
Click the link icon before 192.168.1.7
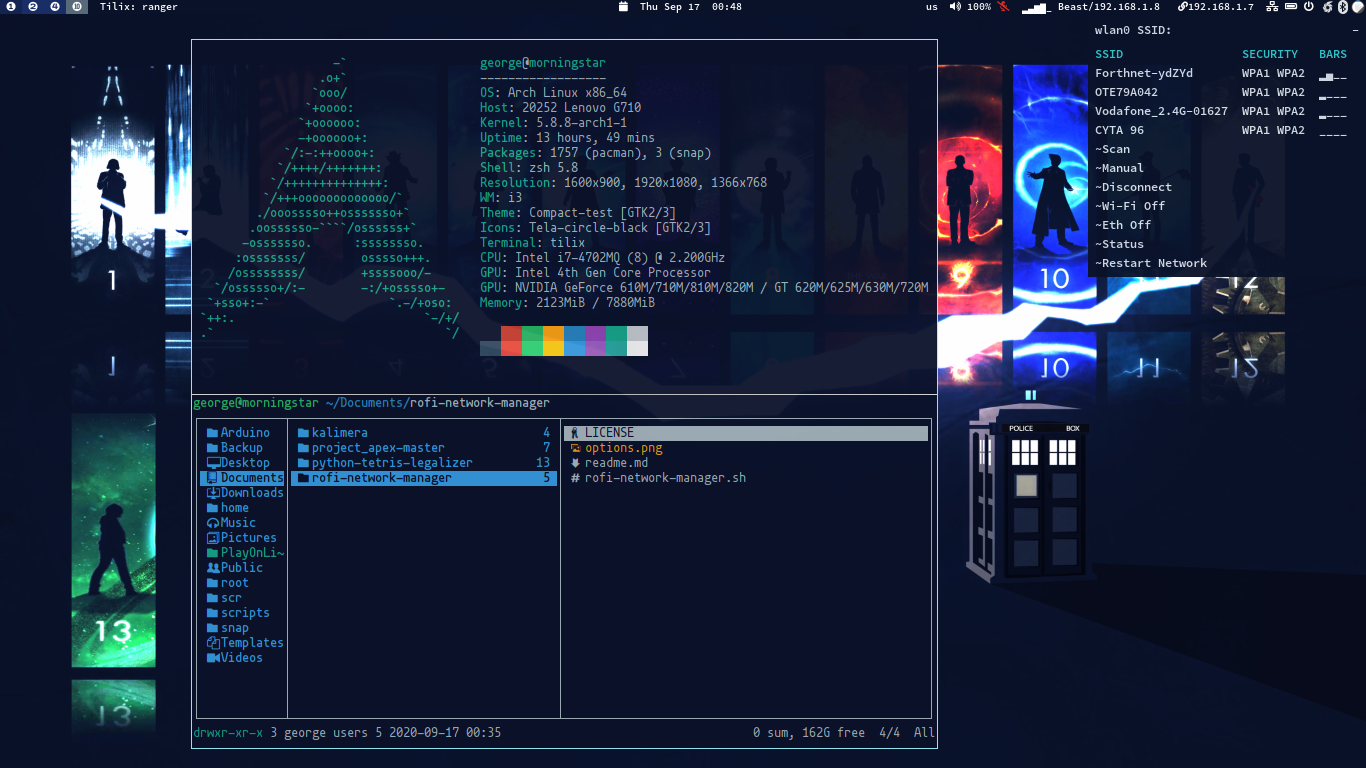coord(1183,6)
